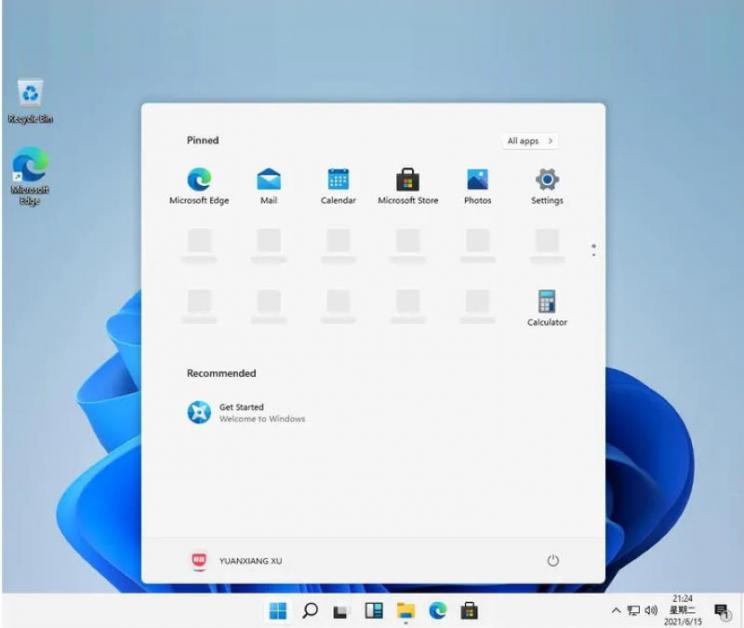Image resolution: width=744 pixels, height=628 pixels.
Task: Click the network icon in system tray
Action: point(633,610)
